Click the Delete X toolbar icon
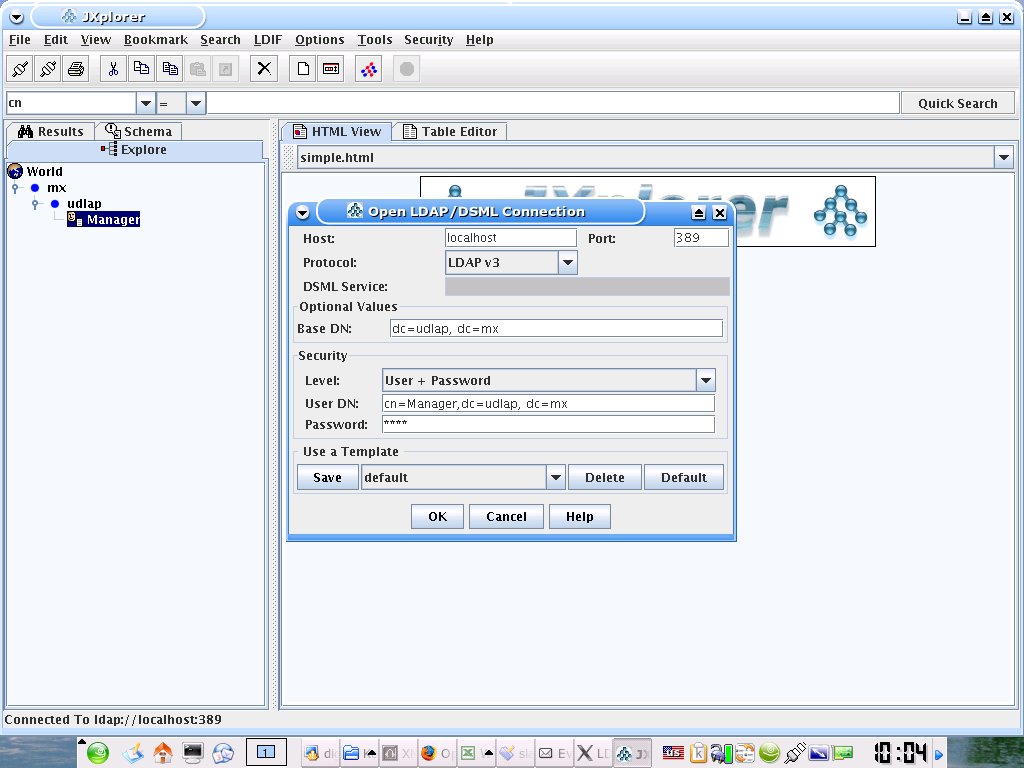 (x=264, y=69)
